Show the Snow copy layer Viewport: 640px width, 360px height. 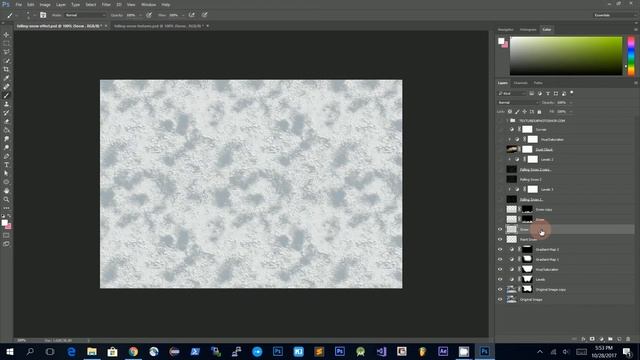coord(500,209)
